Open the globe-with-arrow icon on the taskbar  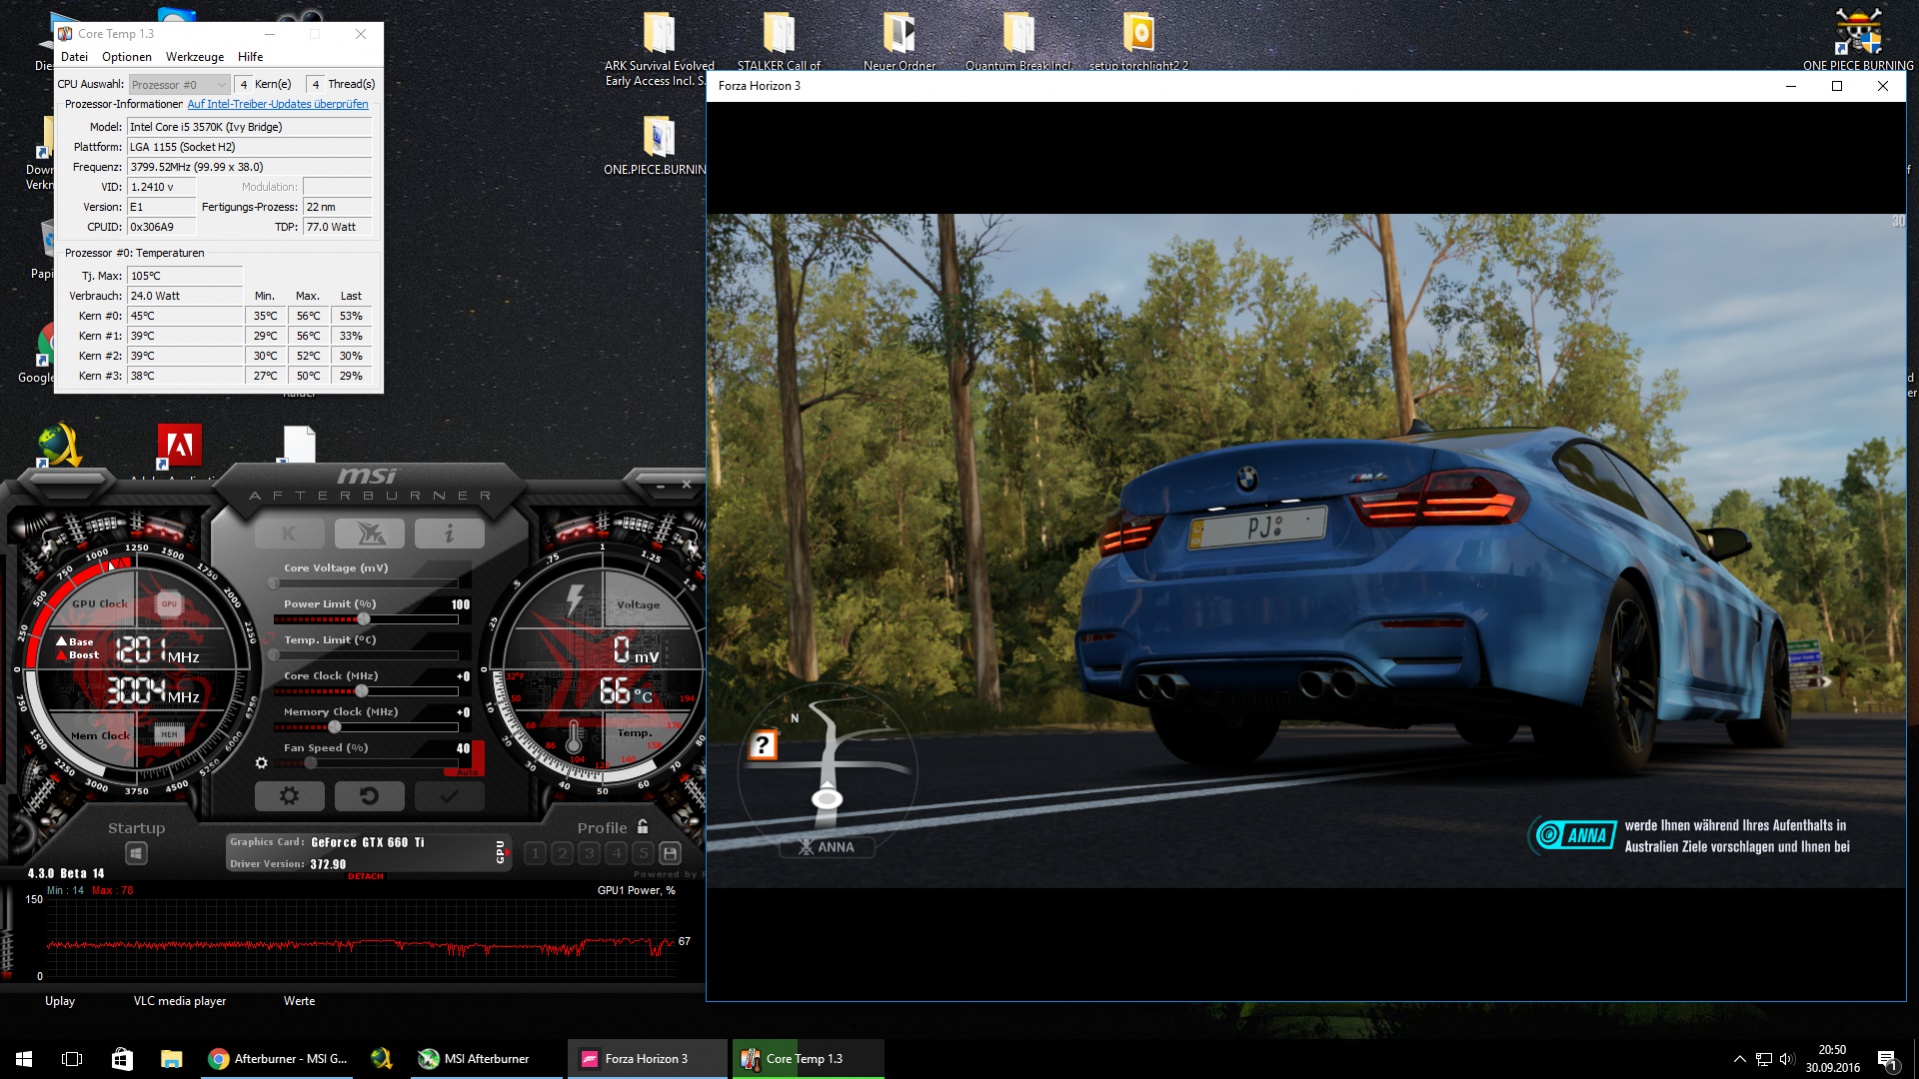point(381,1058)
